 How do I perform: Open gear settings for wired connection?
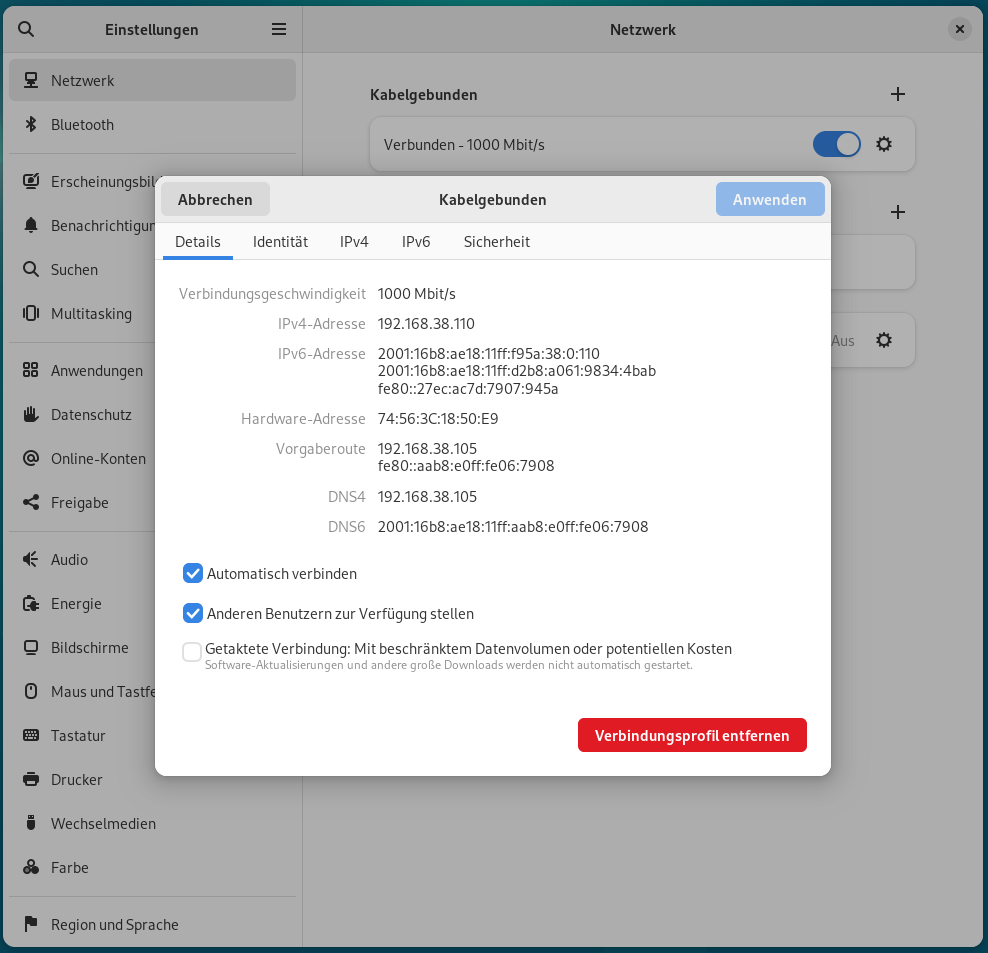coord(884,144)
